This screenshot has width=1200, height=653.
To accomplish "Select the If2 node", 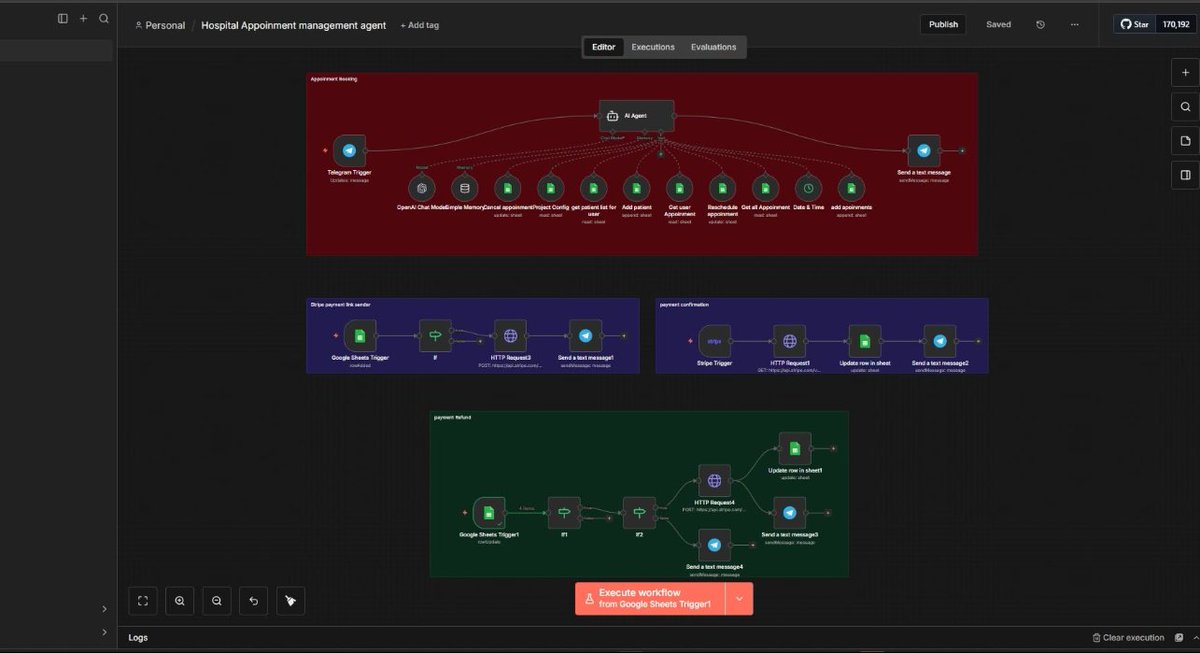I will point(639,513).
